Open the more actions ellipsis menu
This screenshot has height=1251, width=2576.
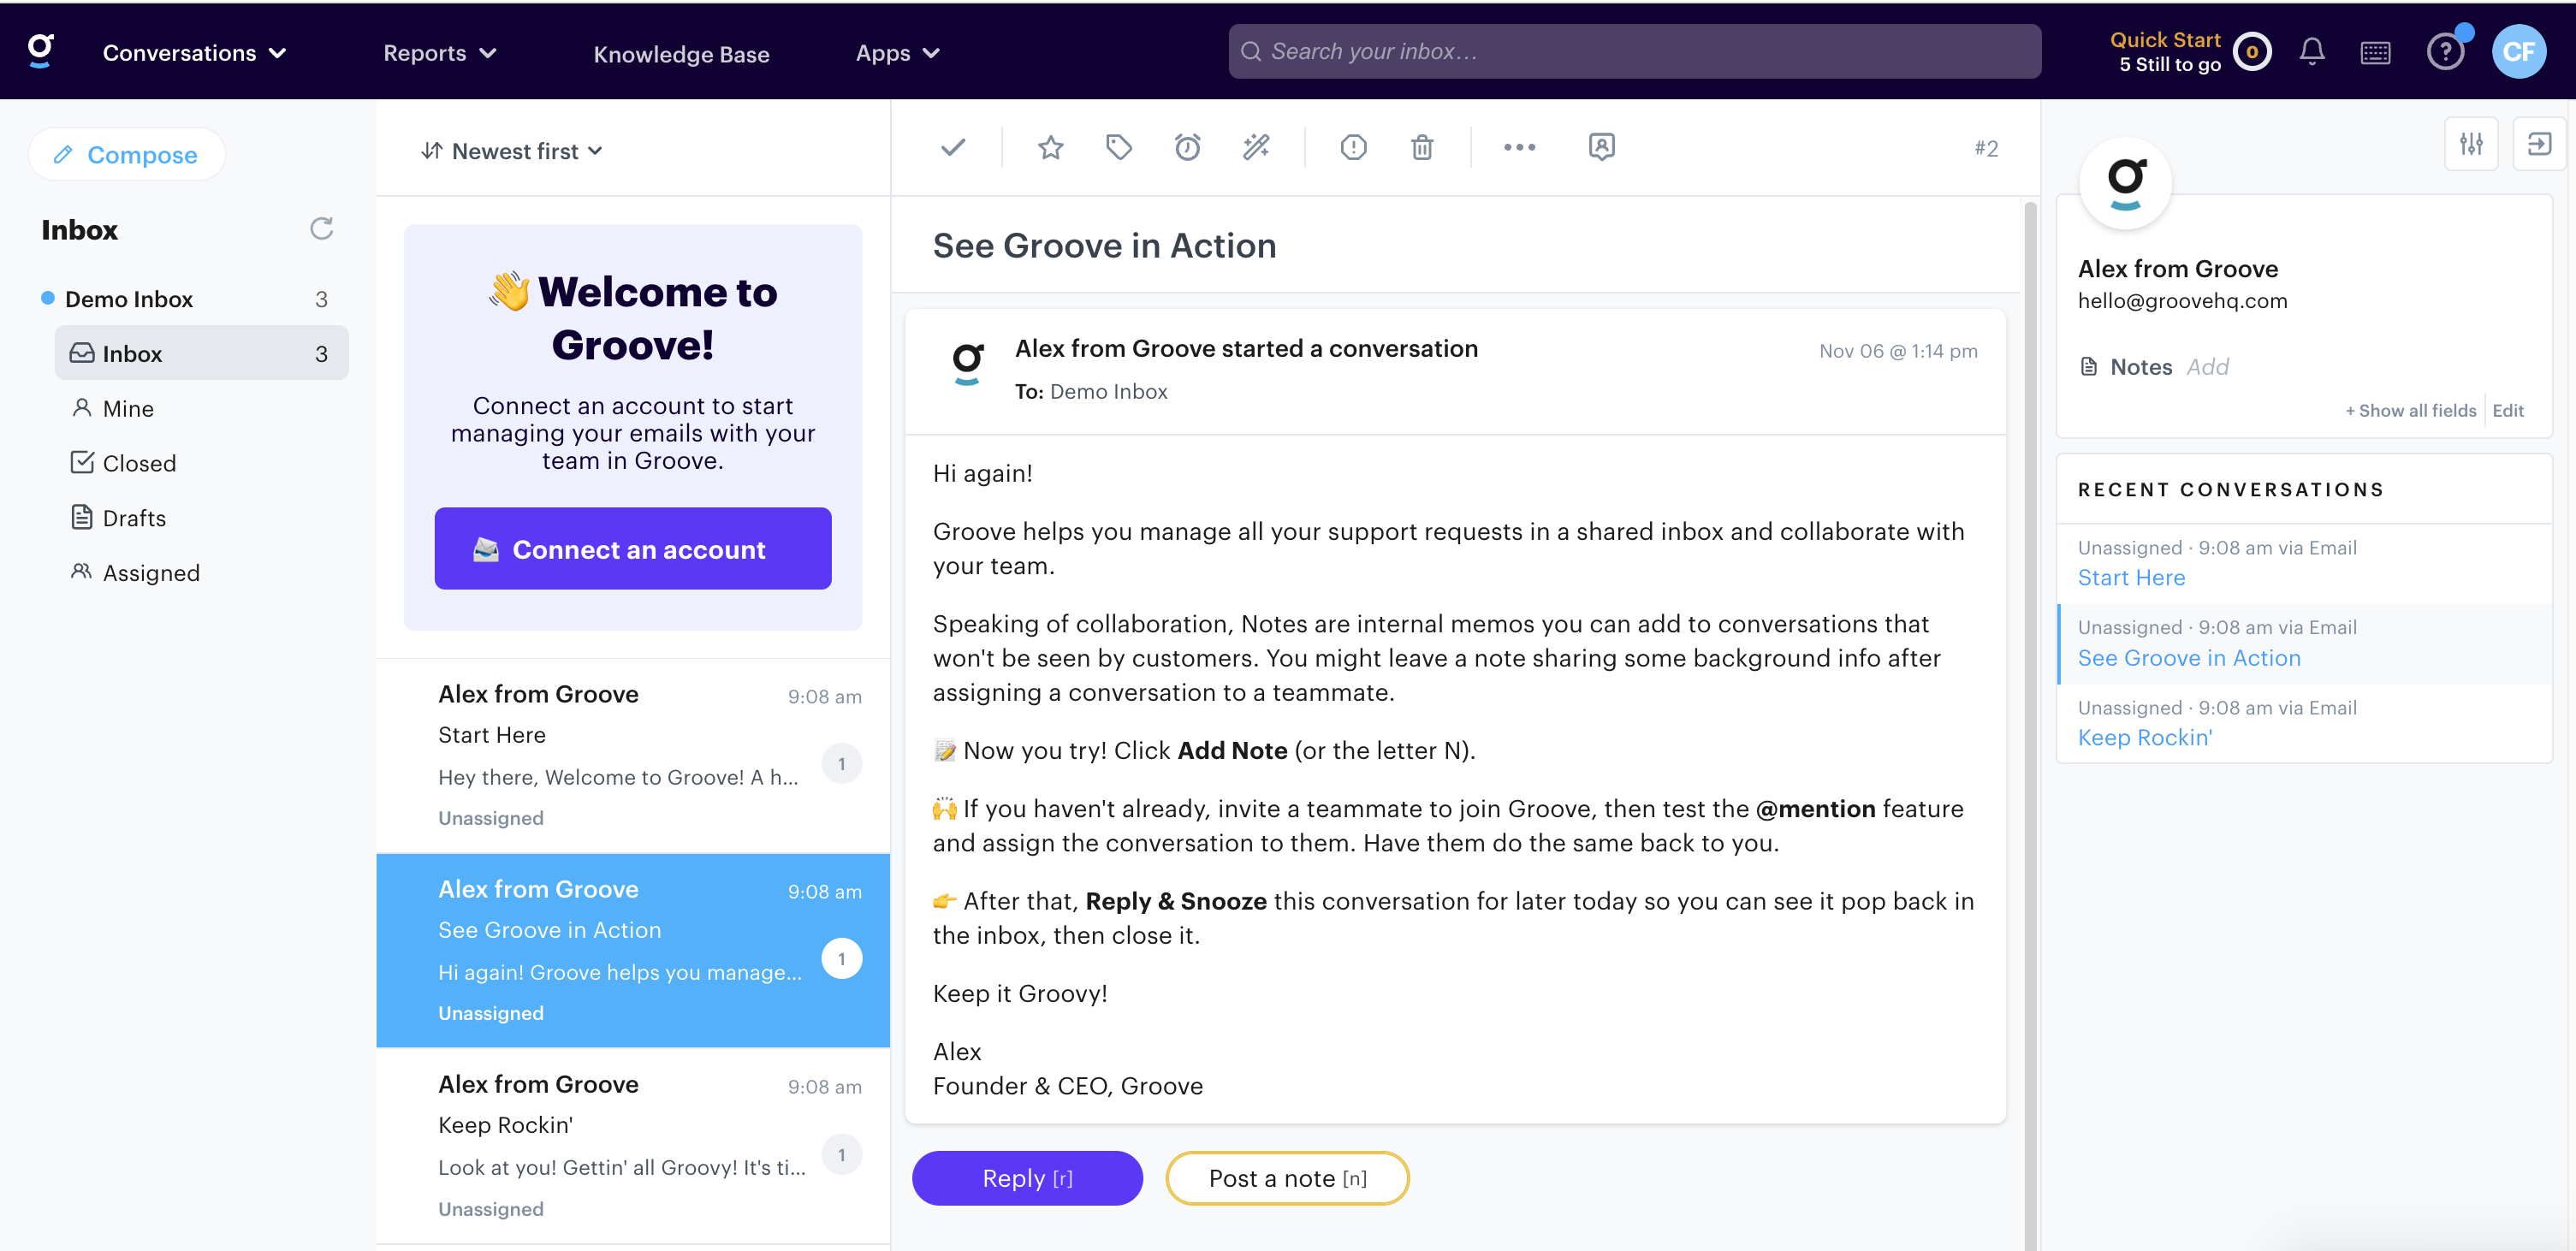pos(1519,147)
